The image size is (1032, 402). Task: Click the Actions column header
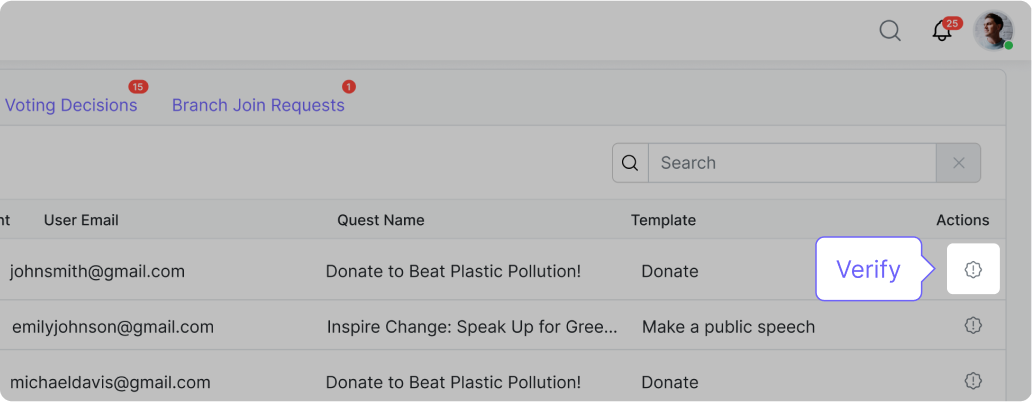click(x=962, y=220)
